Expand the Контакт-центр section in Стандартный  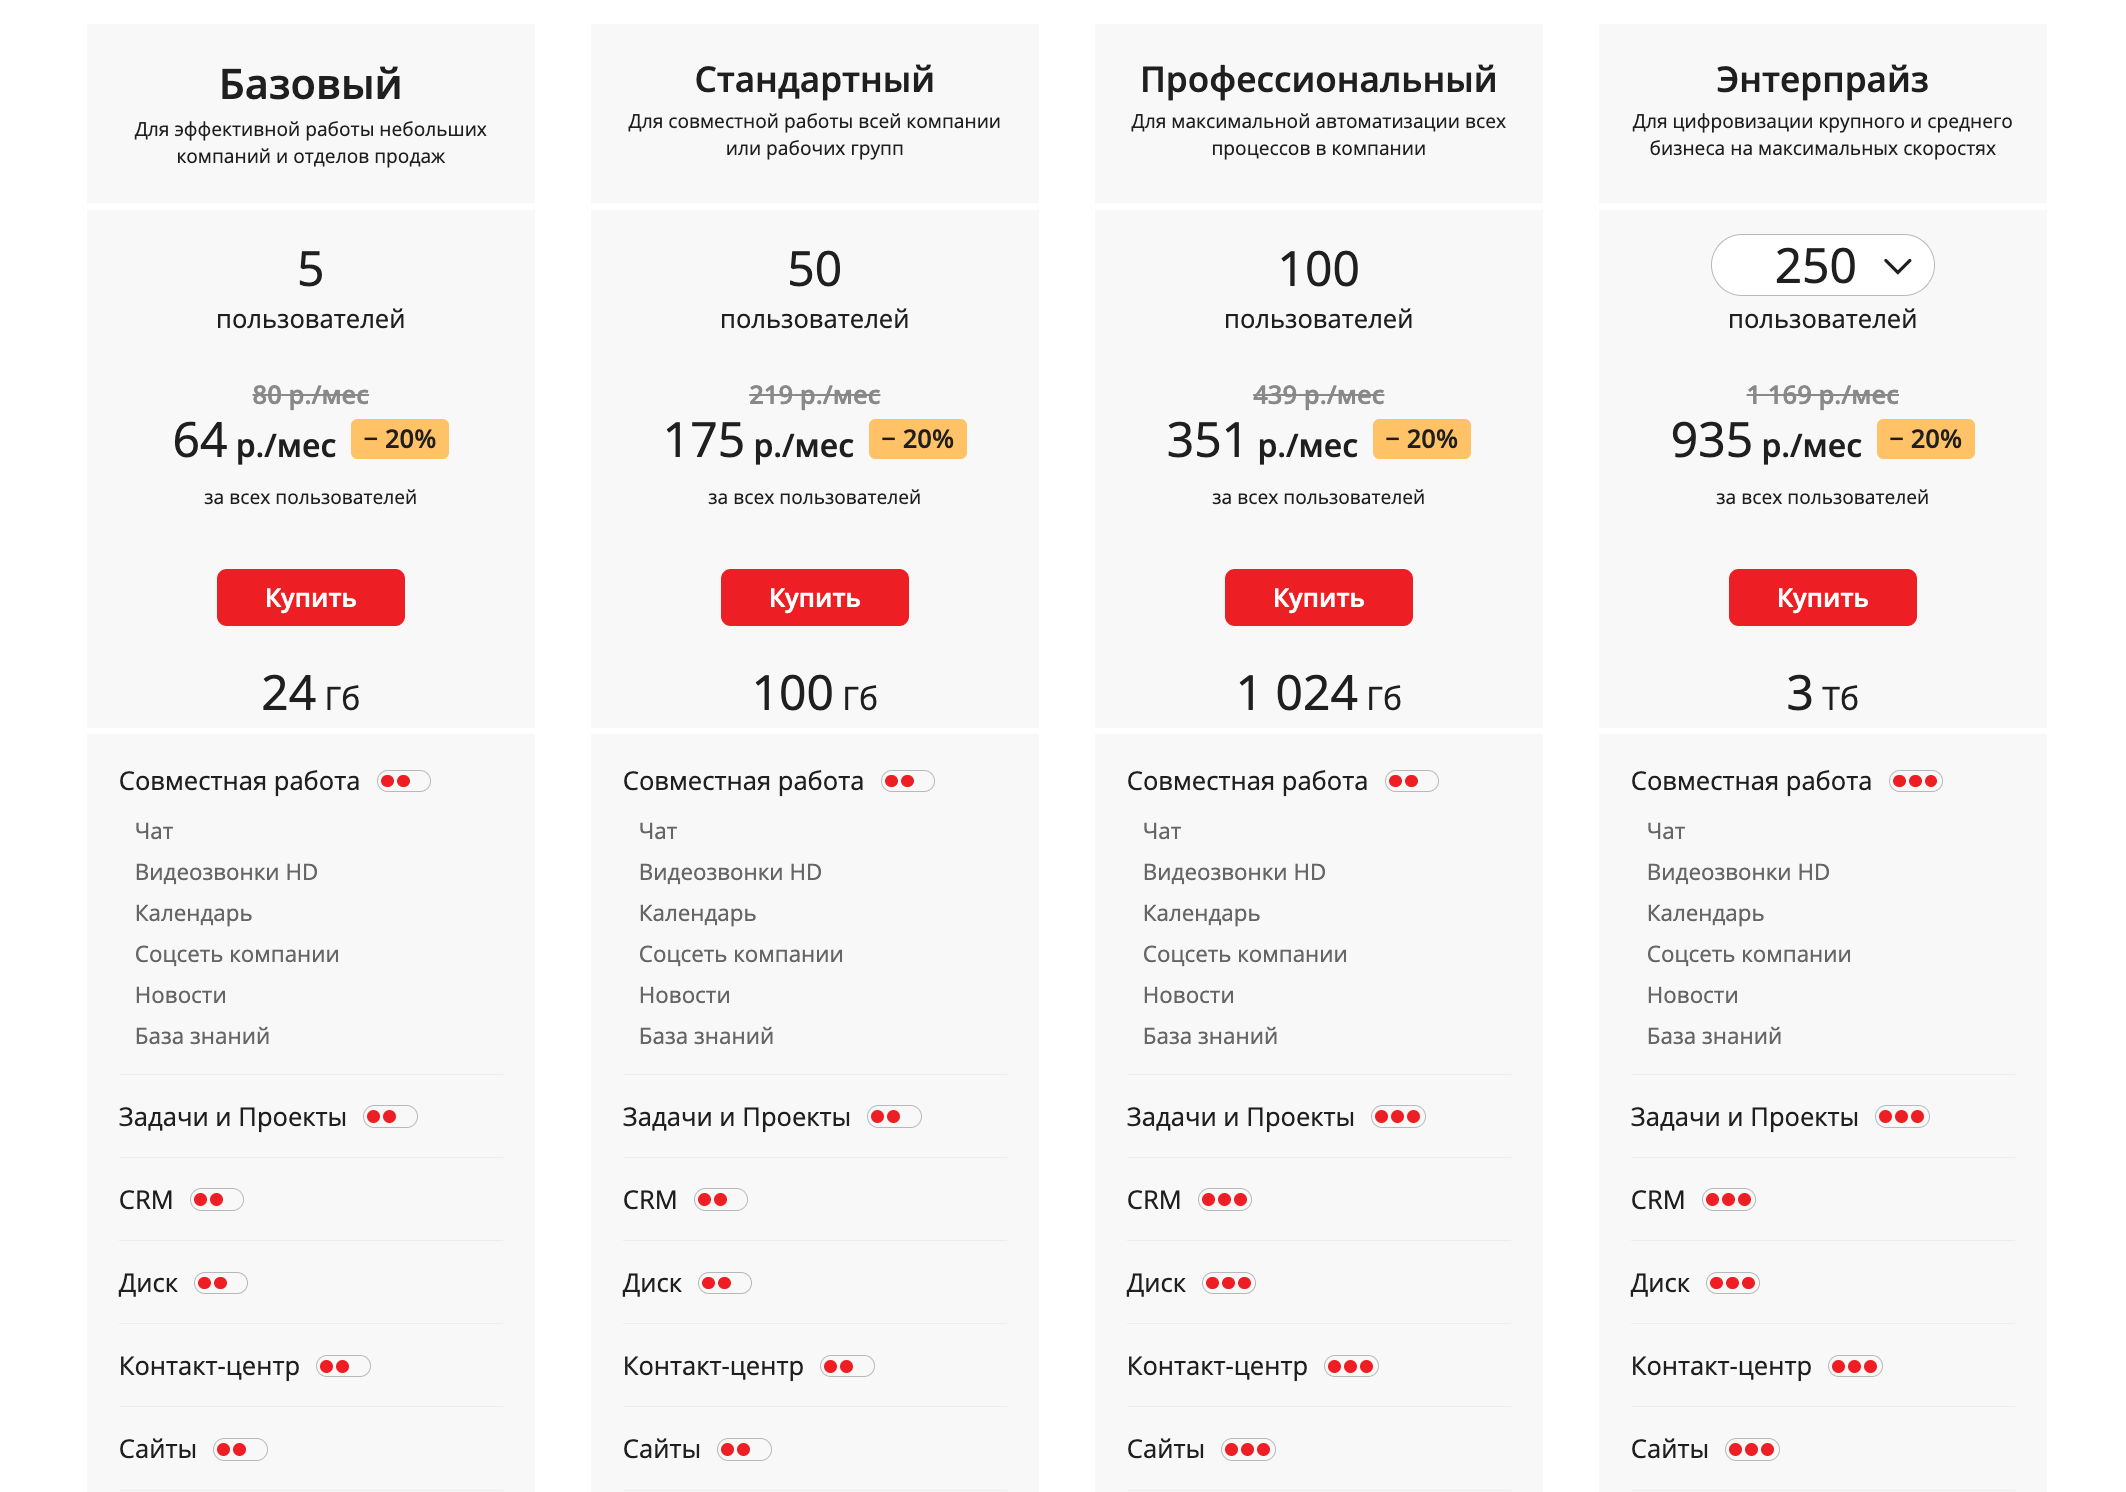coord(712,1366)
